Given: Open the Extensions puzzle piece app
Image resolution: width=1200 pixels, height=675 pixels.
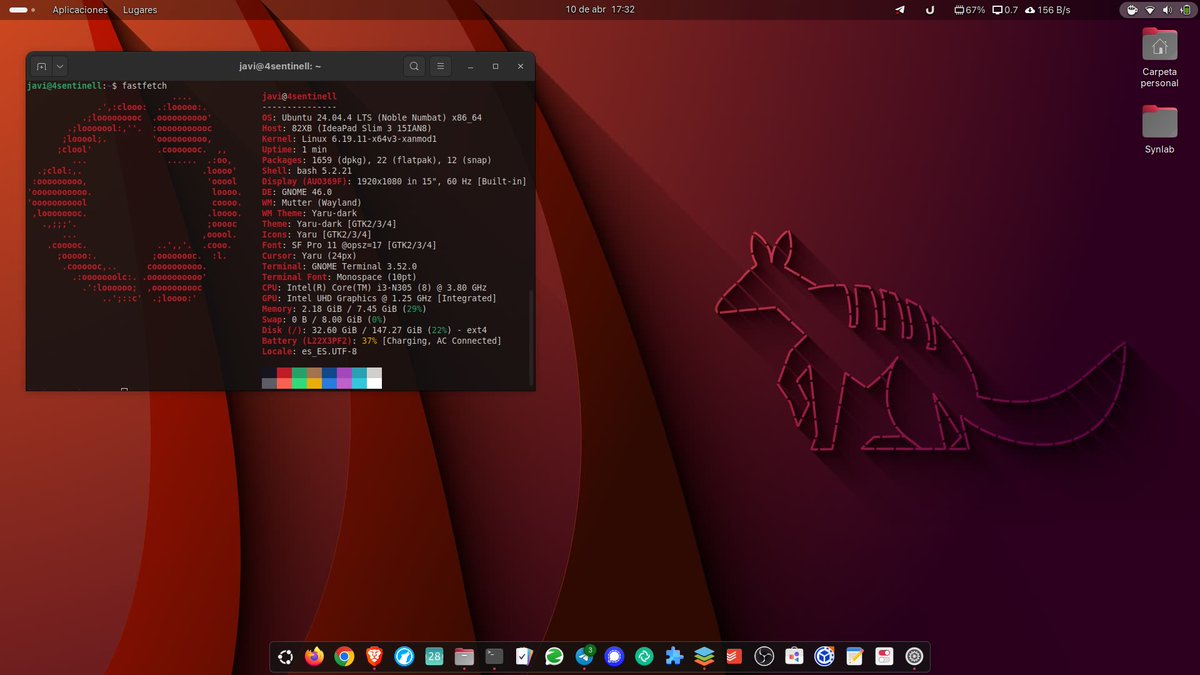Looking at the screenshot, I should [x=675, y=657].
